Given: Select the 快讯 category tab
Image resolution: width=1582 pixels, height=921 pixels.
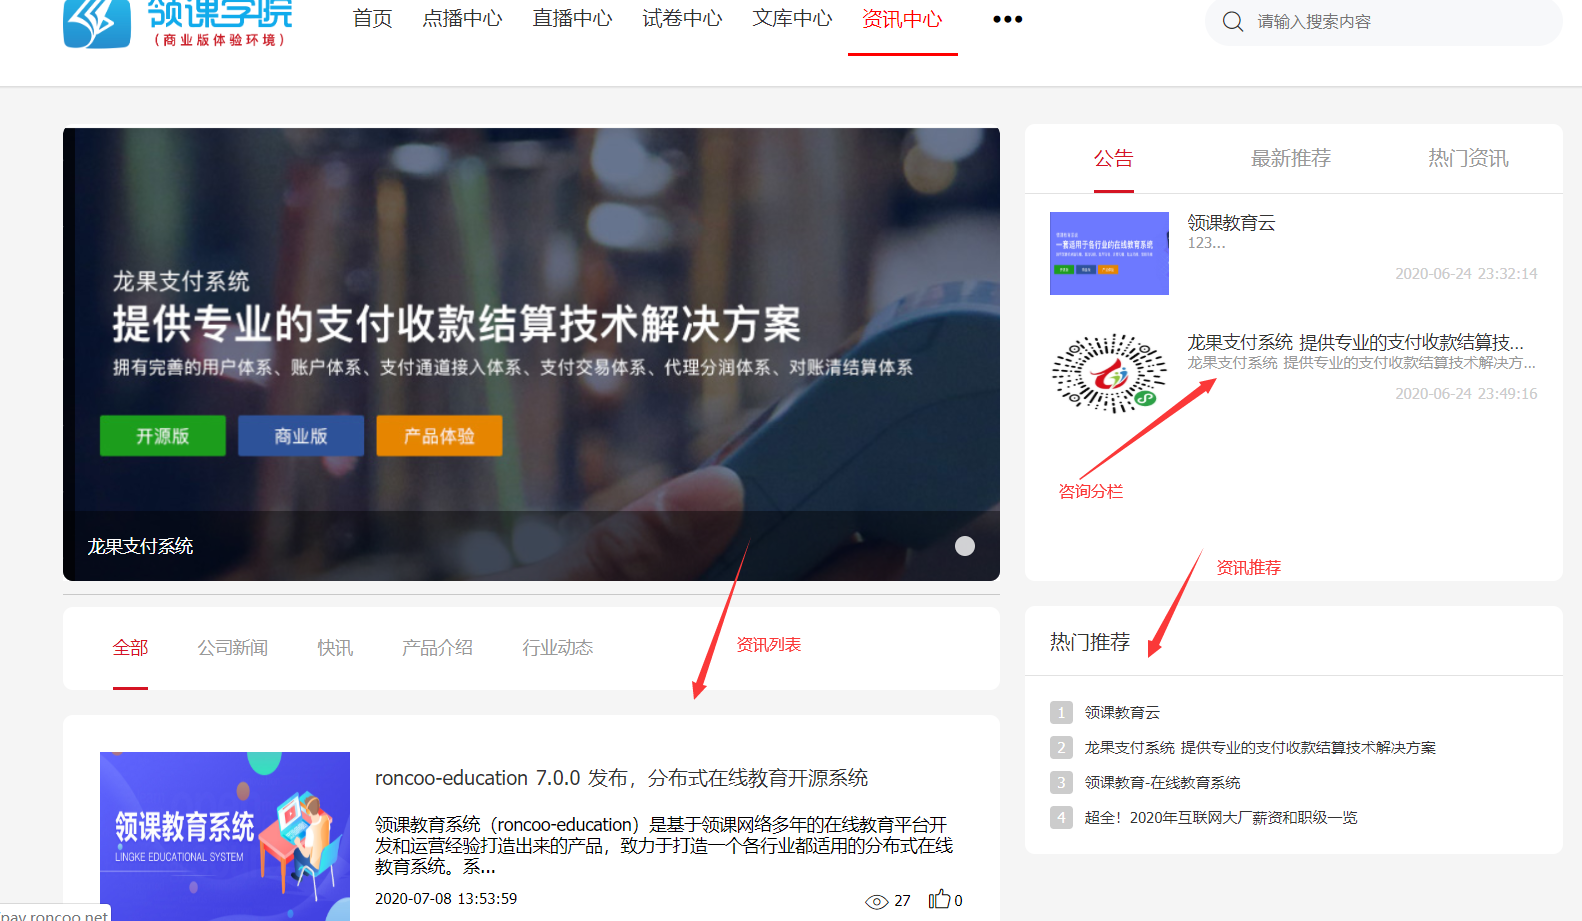Looking at the screenshot, I should point(335,648).
